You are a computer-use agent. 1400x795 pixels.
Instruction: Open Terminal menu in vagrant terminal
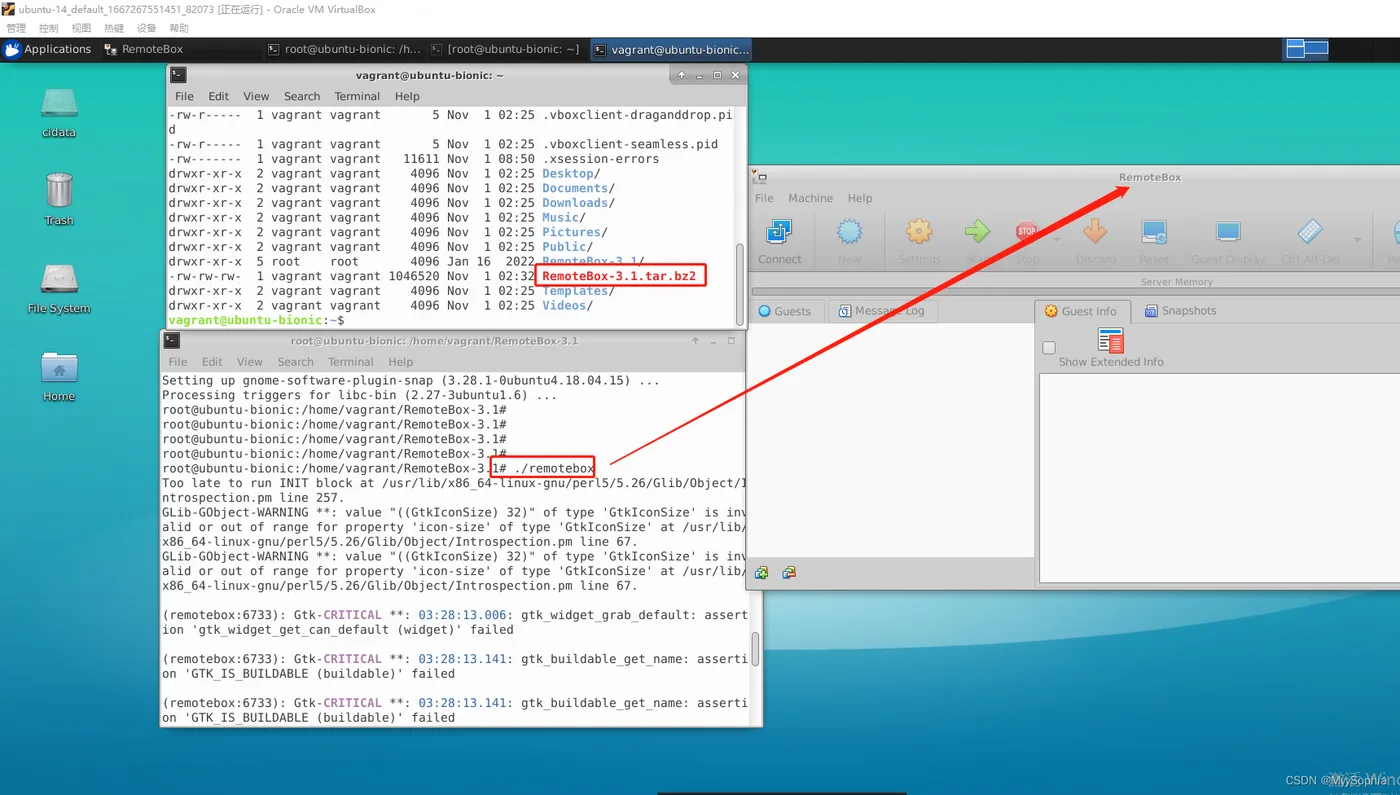click(357, 96)
